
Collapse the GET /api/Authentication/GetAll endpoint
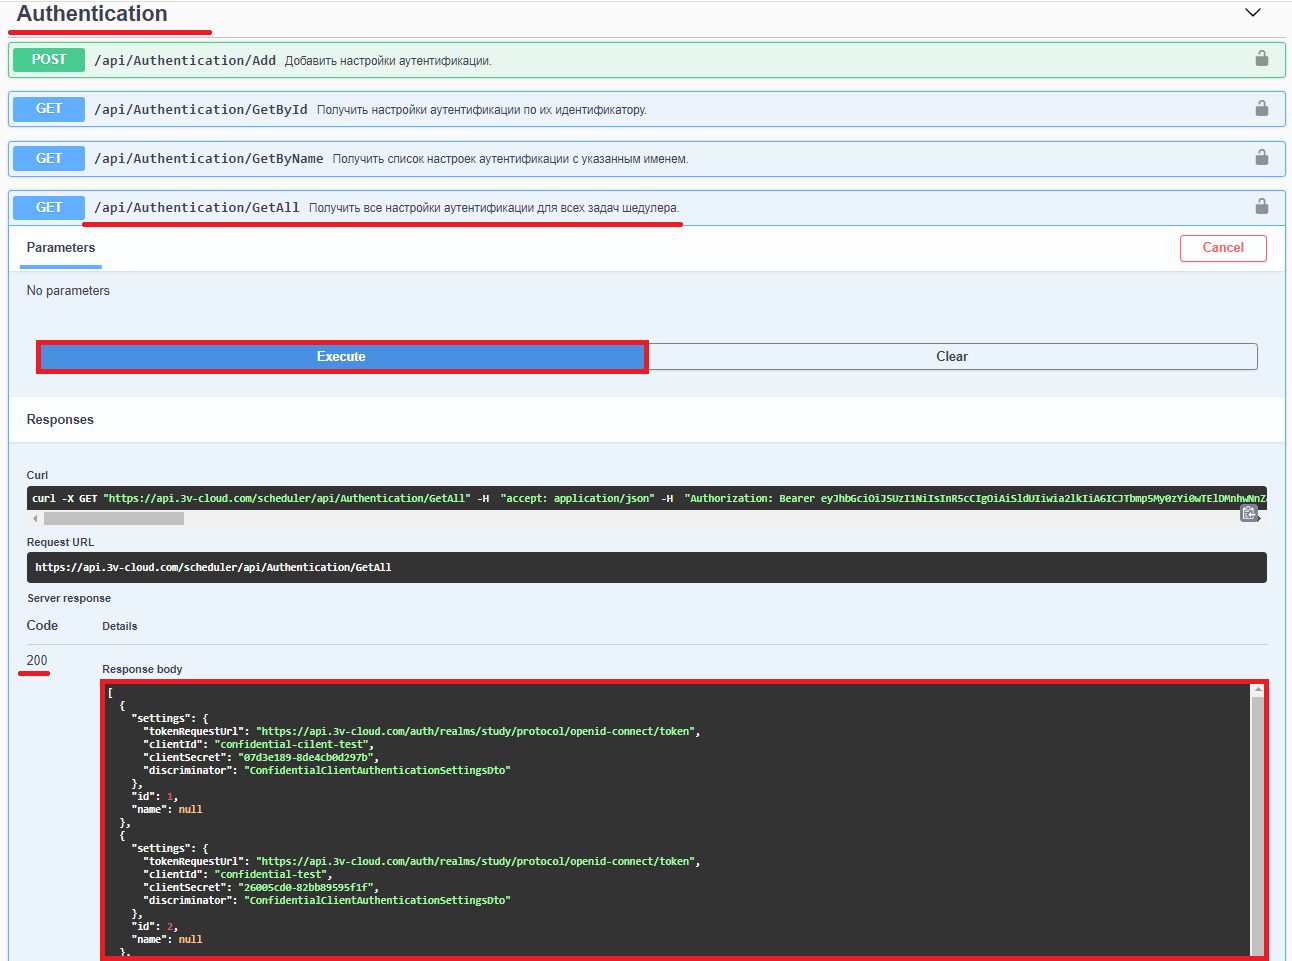point(647,207)
